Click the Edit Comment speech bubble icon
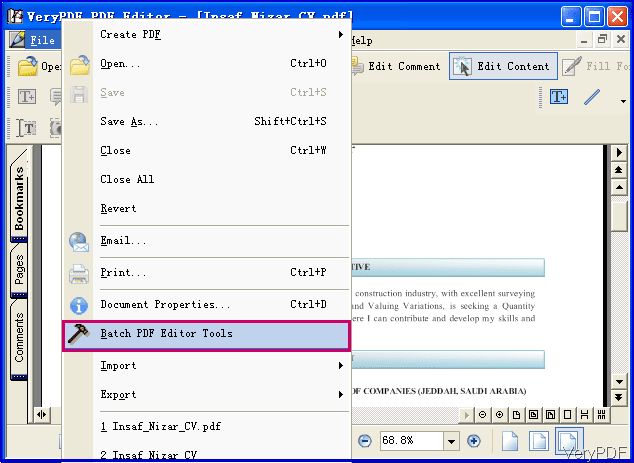The width and height of the screenshot is (634, 463). coord(357,66)
